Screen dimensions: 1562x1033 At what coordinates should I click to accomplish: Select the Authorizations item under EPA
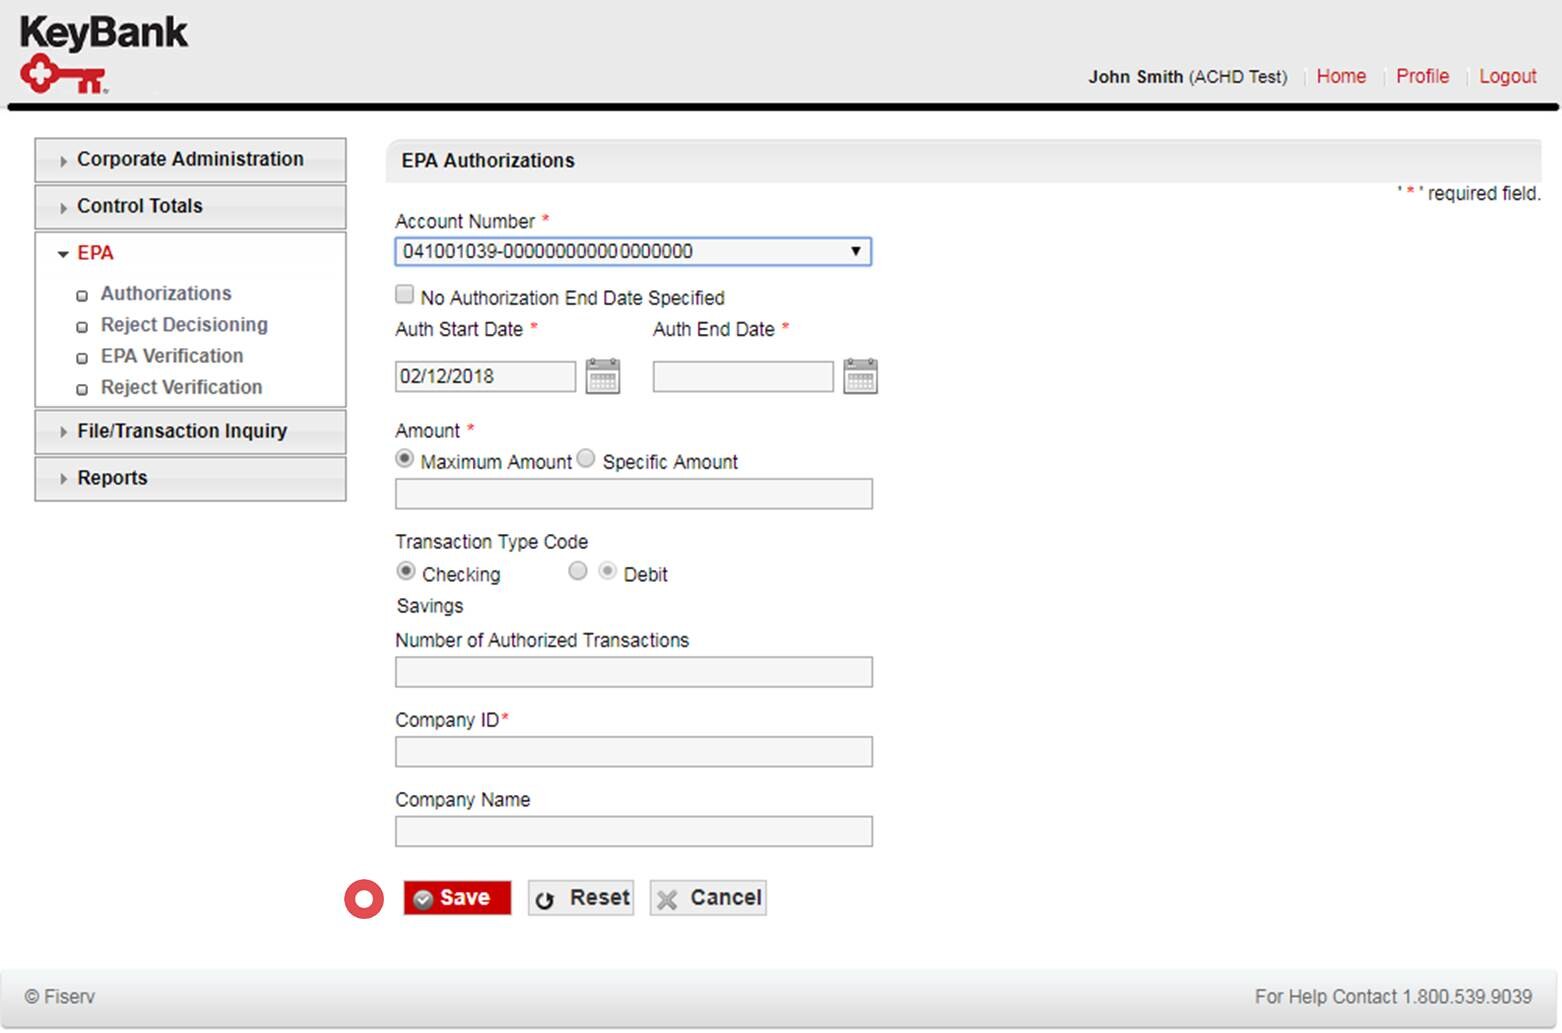165,293
